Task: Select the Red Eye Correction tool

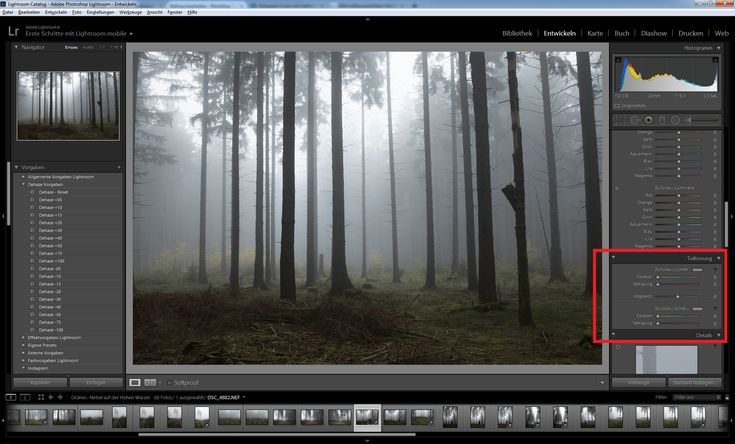Action: tap(649, 120)
